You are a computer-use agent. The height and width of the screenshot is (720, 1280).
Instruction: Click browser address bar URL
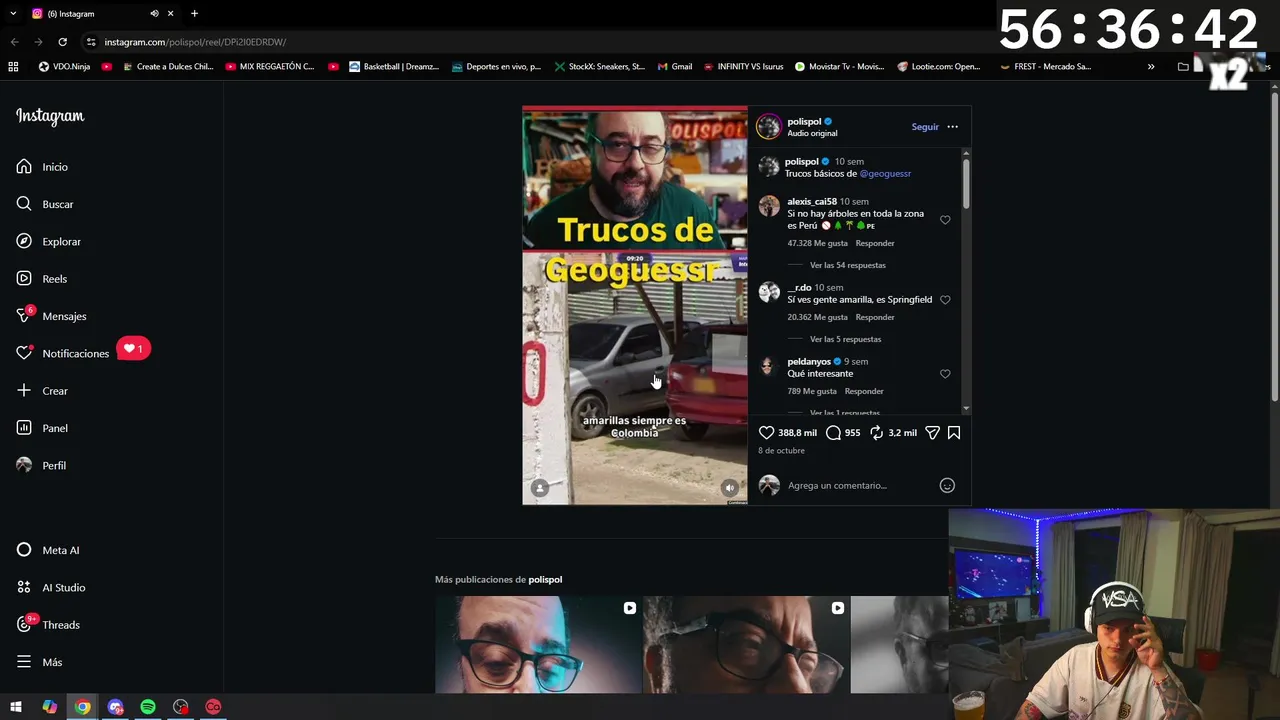pyautogui.click(x=195, y=42)
